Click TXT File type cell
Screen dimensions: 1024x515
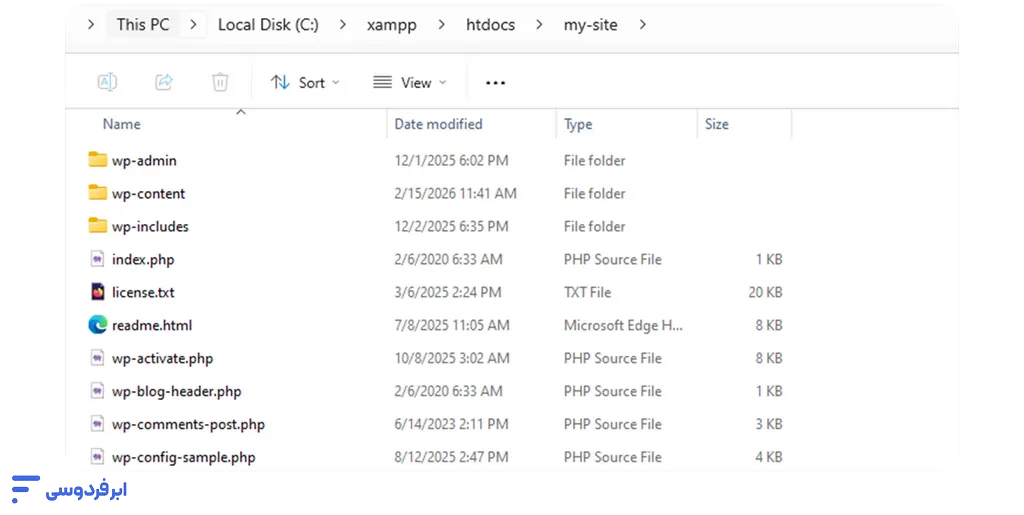(x=587, y=292)
